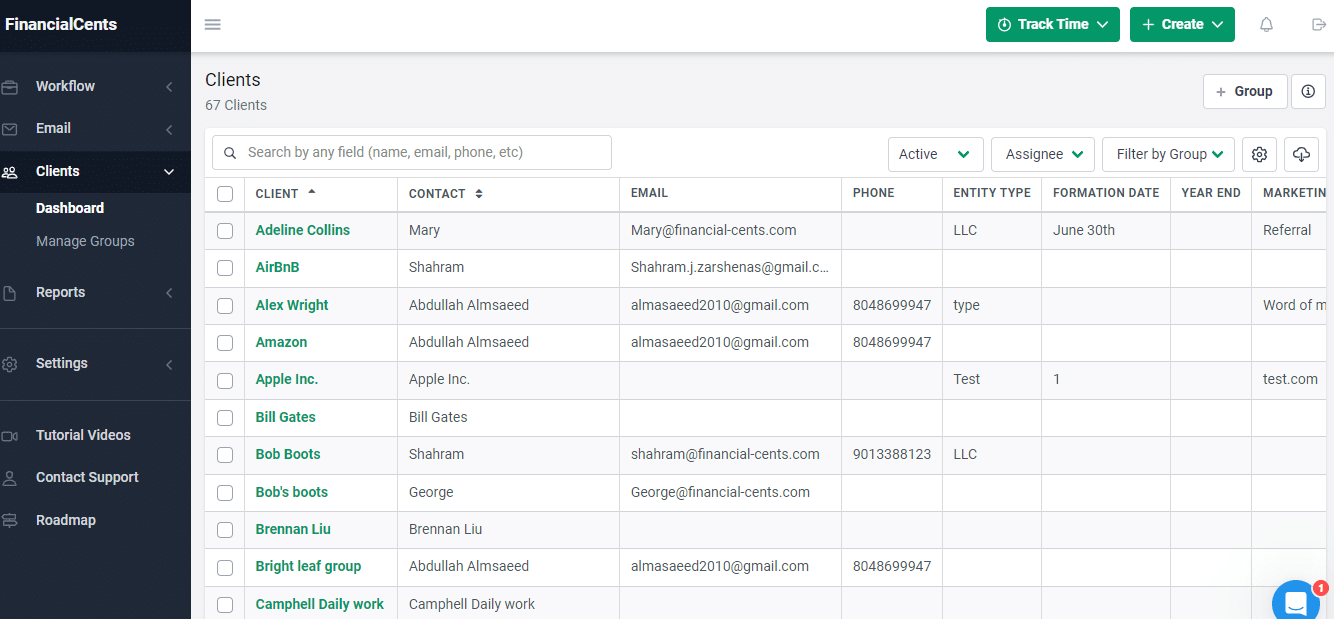Viewport: 1334px width, 619px height.
Task: Open Manage Groups in sidebar
Action: (x=85, y=241)
